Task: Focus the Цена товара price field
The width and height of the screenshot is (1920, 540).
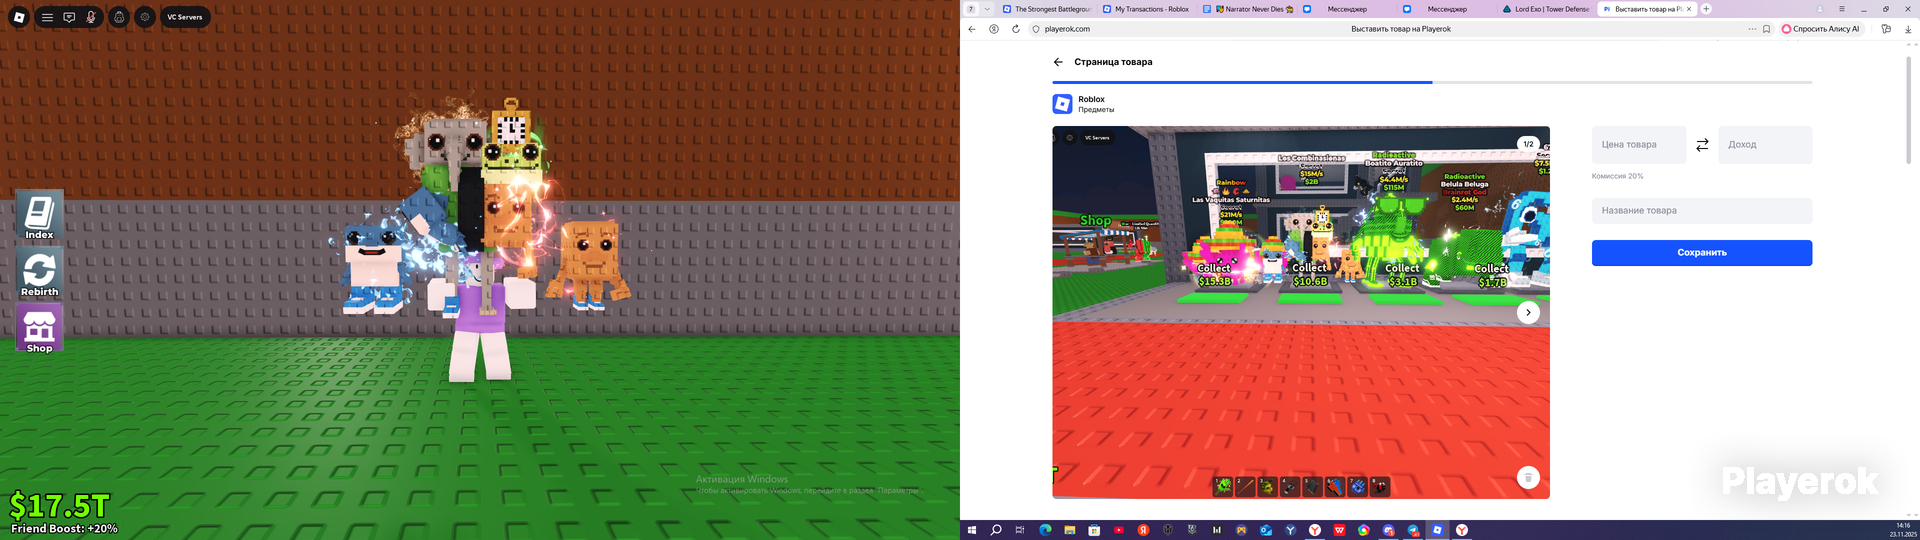Action: tap(1639, 145)
